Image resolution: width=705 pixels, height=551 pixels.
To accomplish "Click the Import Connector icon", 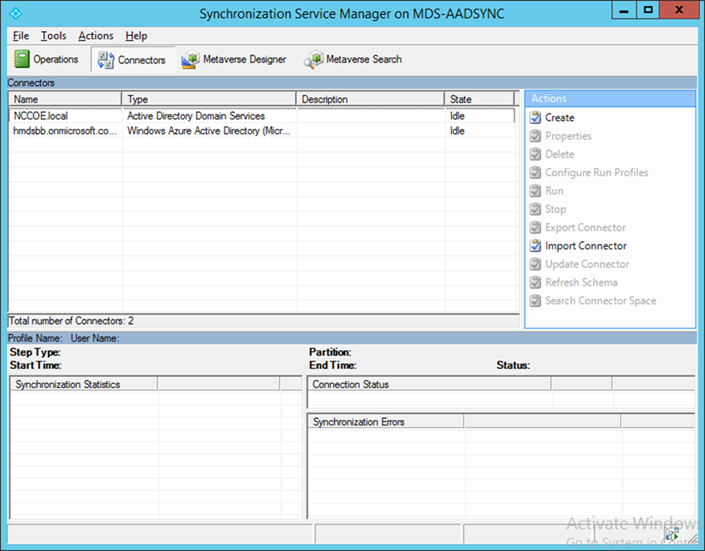I will (x=535, y=246).
